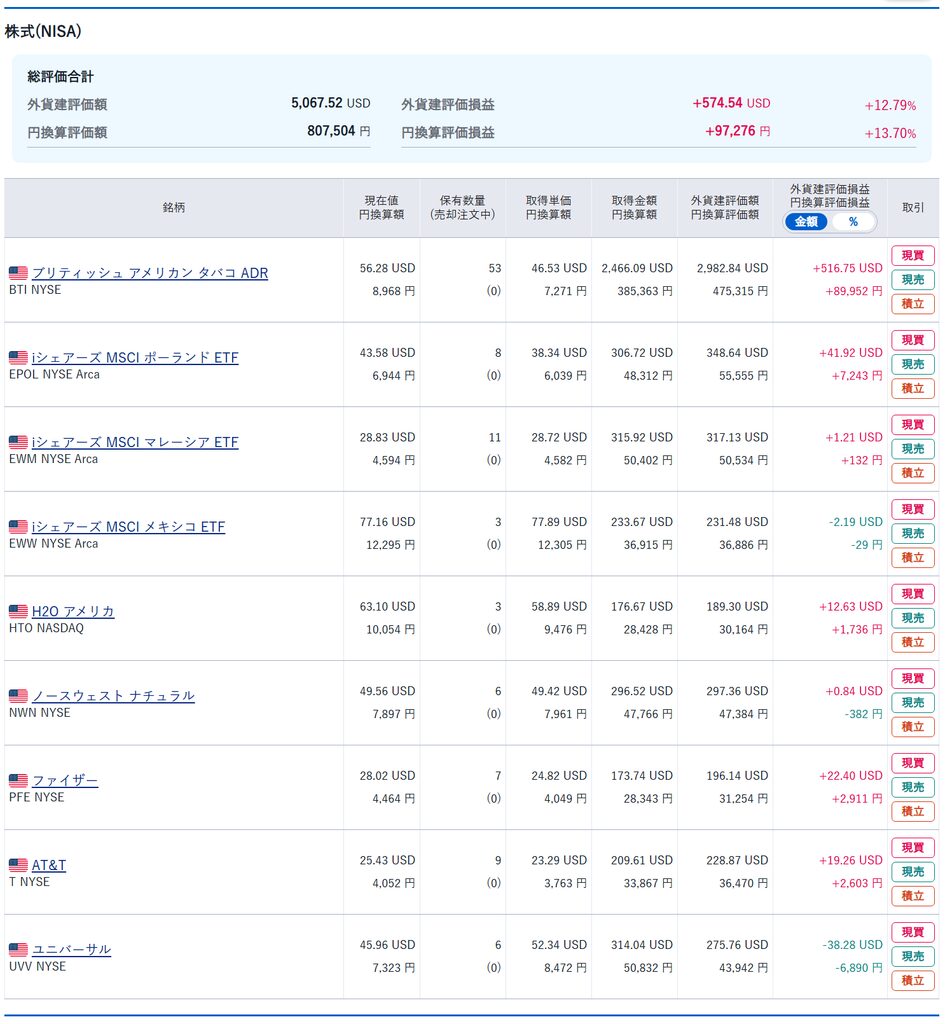Click 現売 button for PFE row
The width and height of the screenshot is (950, 1024).
coord(913,787)
